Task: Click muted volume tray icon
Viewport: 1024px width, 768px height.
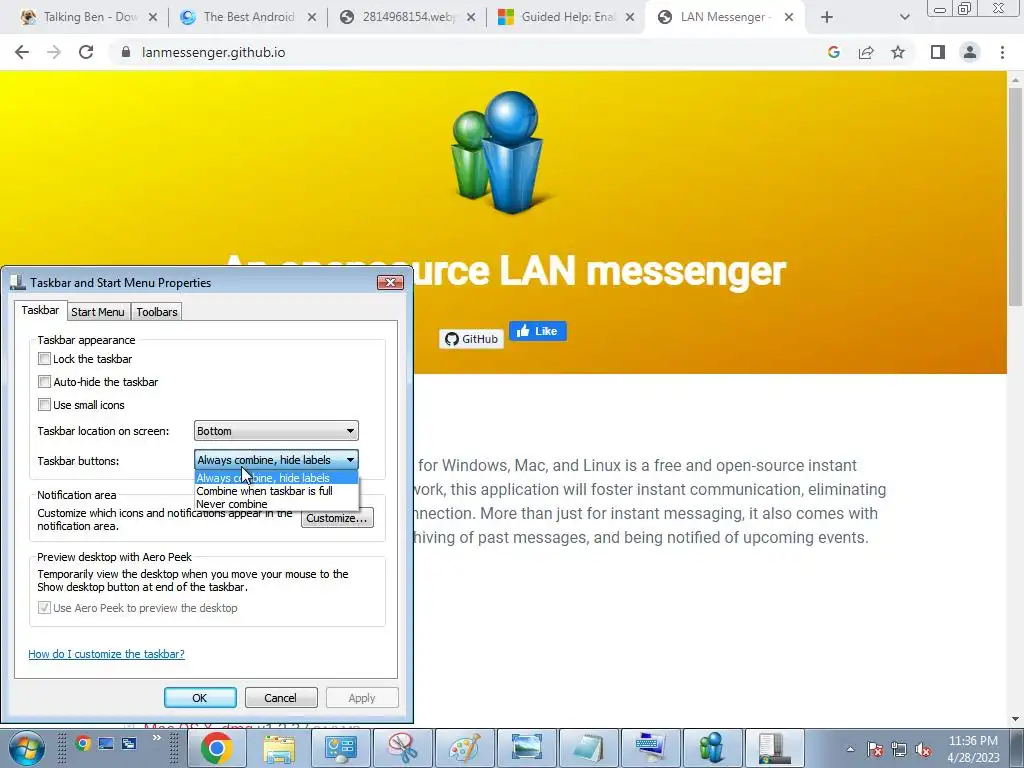Action: point(923,750)
